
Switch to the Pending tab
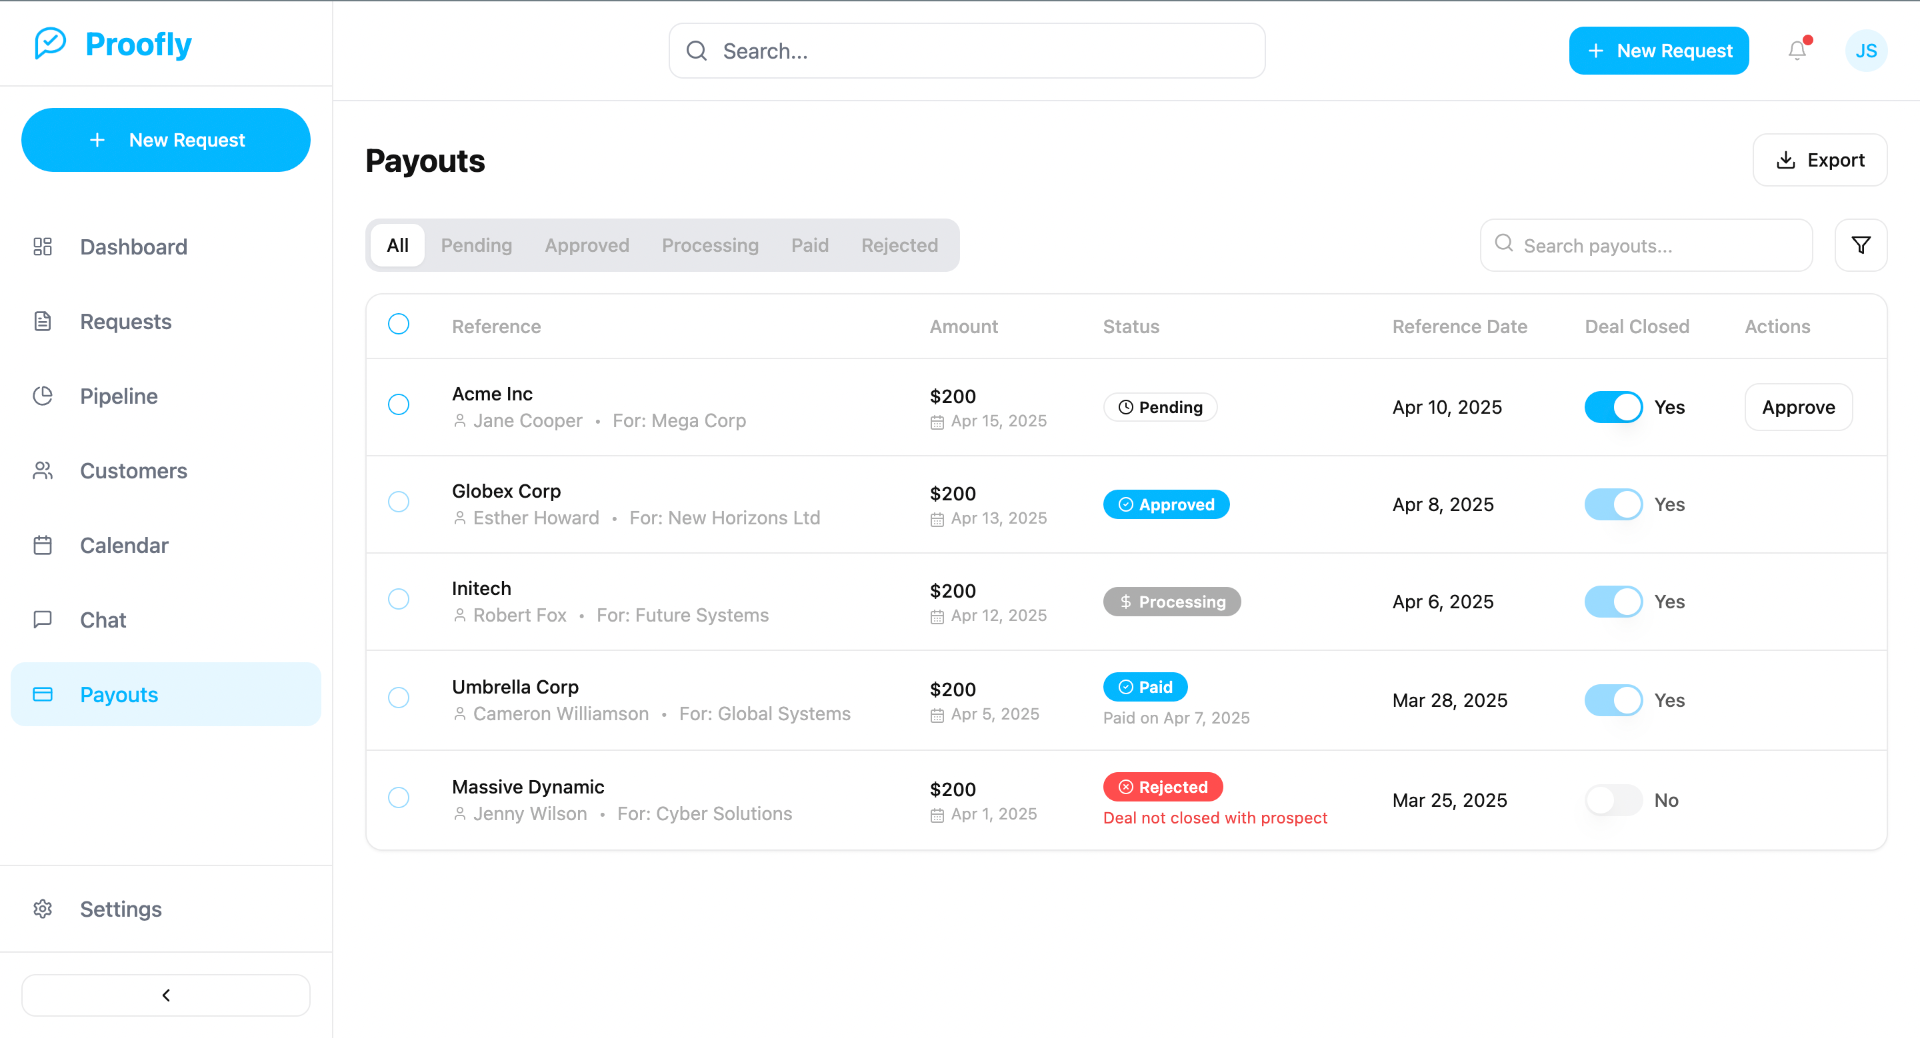[x=476, y=246]
